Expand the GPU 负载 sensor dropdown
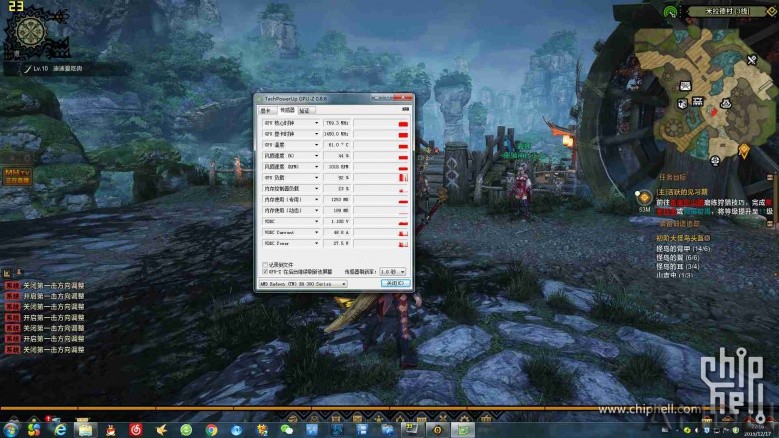Image resolution: width=779 pixels, height=438 pixels. coord(316,178)
